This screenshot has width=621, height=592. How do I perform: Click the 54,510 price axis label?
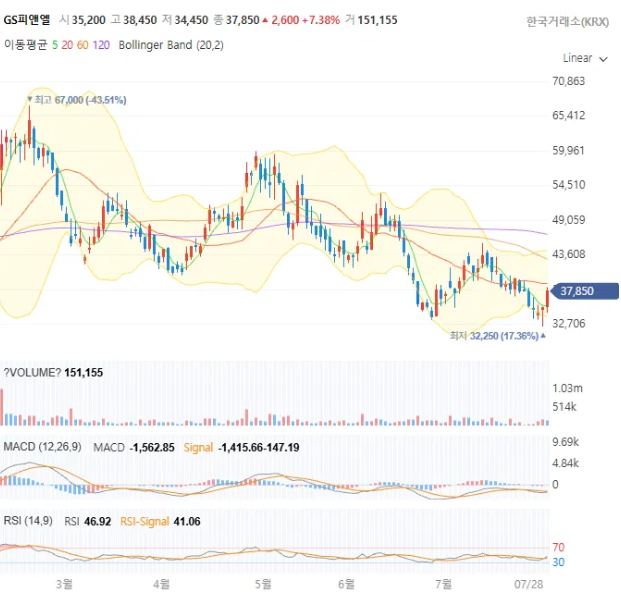click(x=568, y=185)
